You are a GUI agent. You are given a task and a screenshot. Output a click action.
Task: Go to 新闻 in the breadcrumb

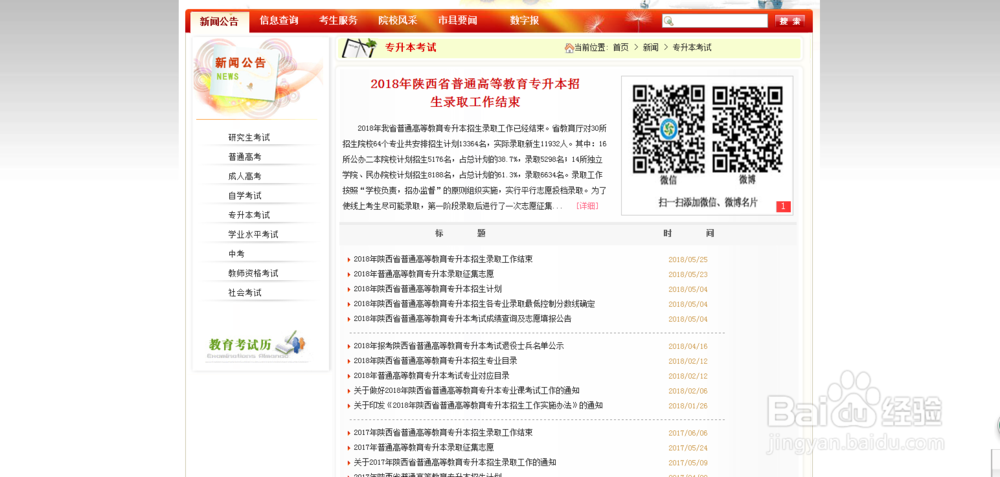651,48
